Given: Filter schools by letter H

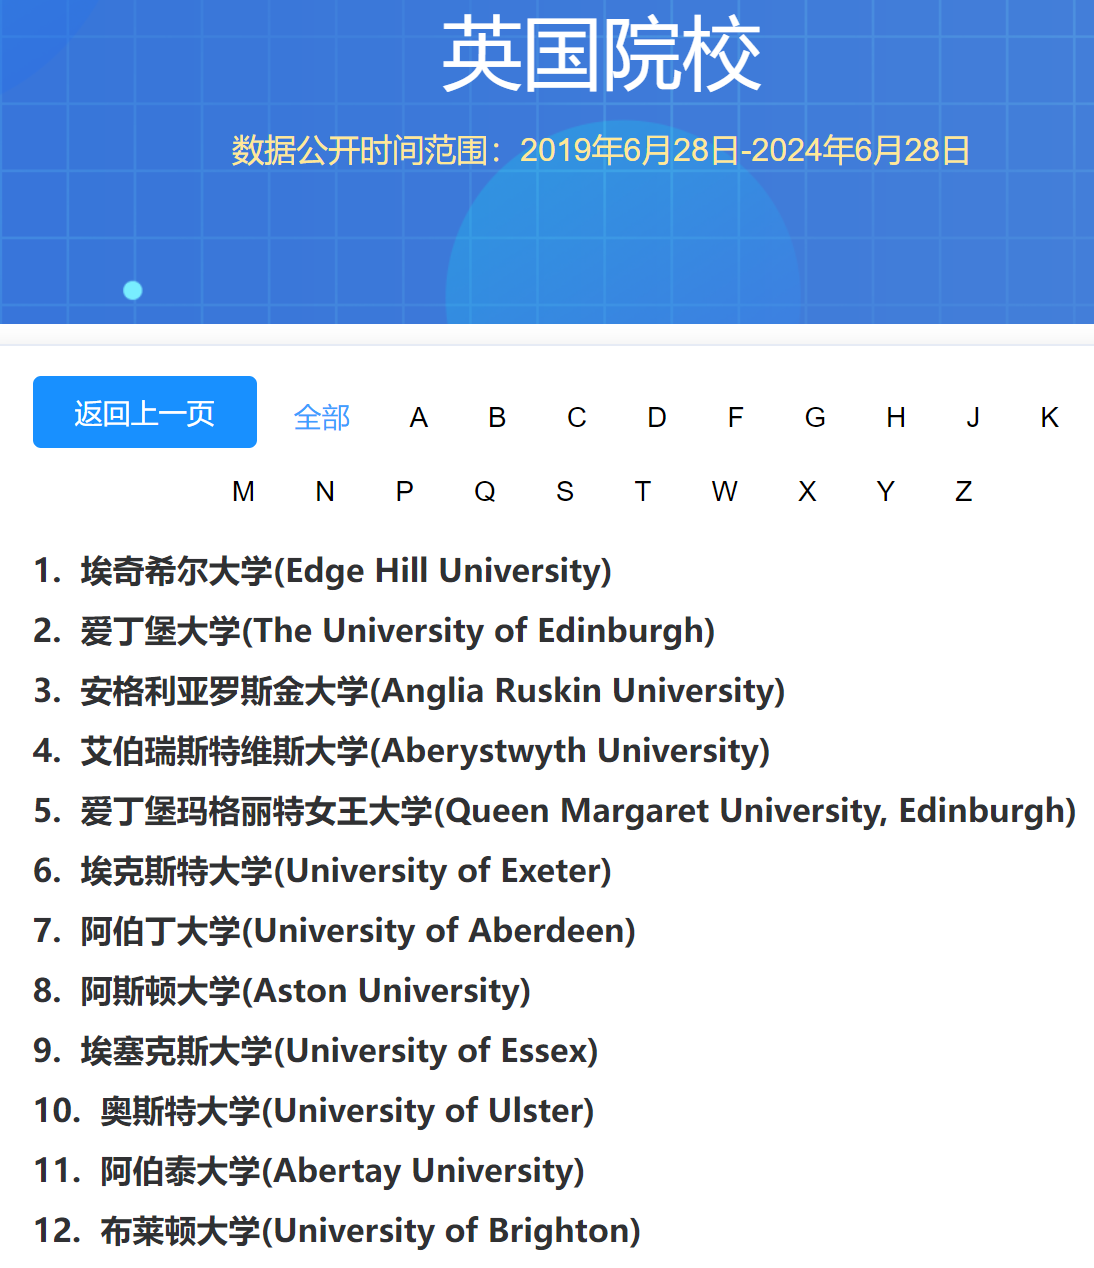Looking at the screenshot, I should click(x=896, y=417).
